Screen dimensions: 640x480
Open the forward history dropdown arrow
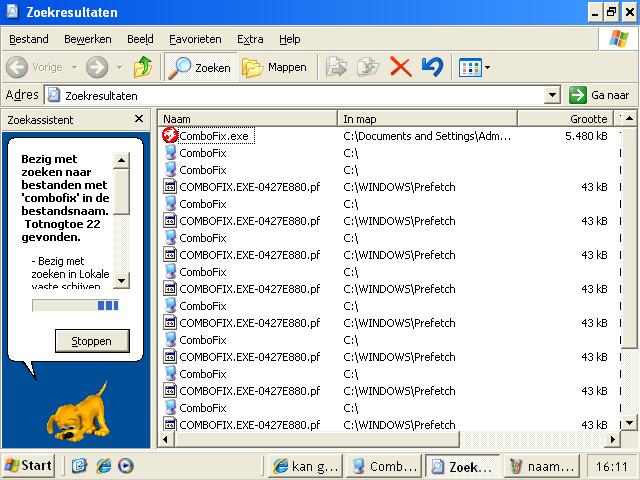[119, 67]
